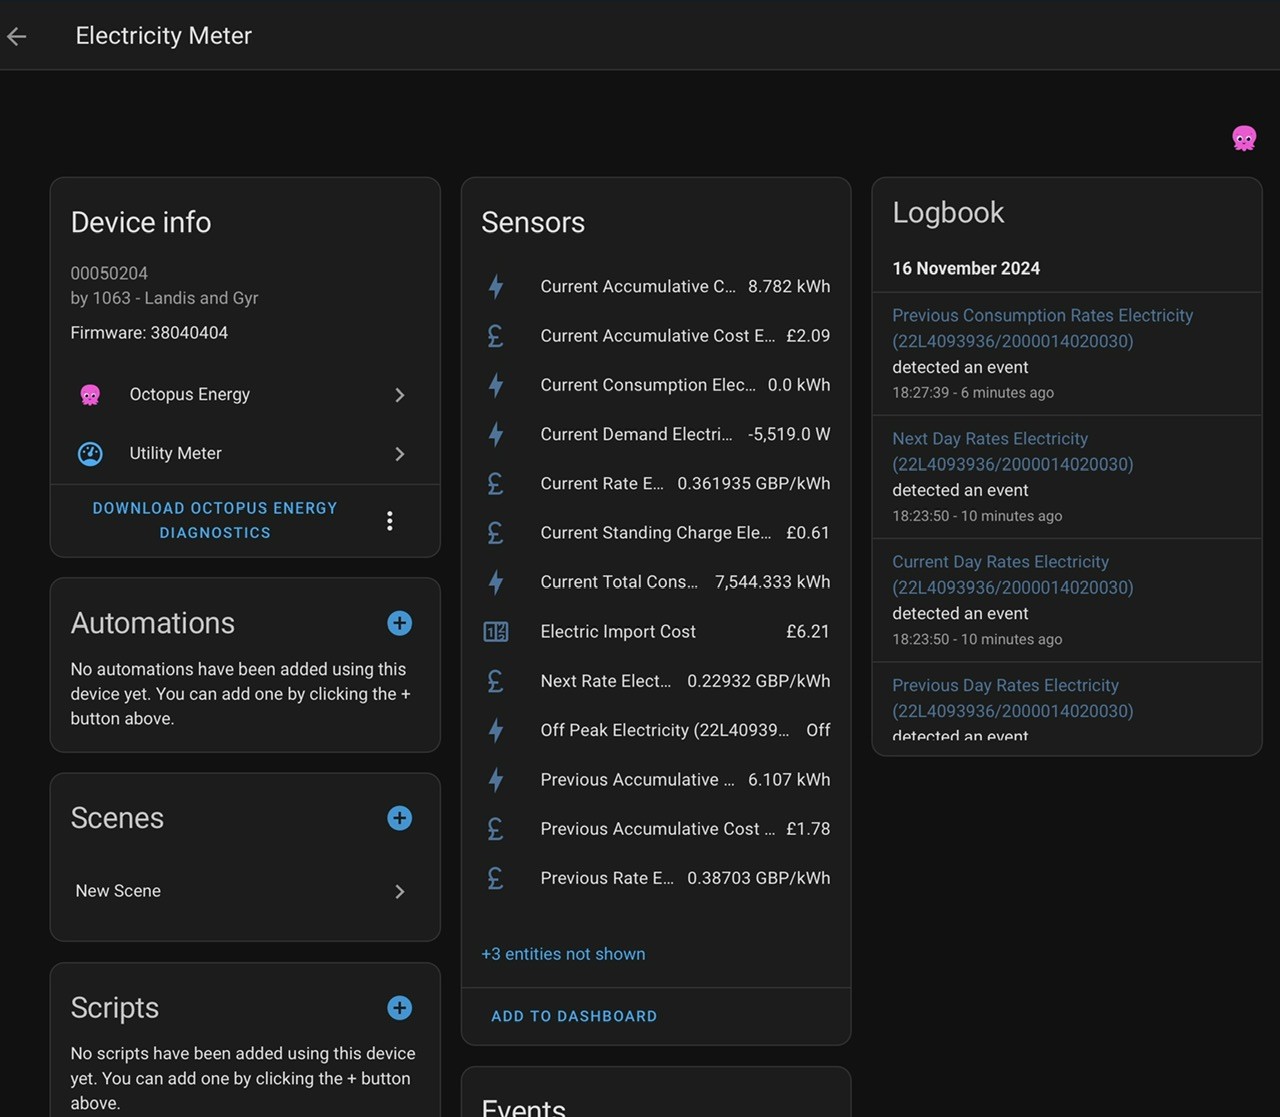Show the +3 entities not shown
The width and height of the screenshot is (1280, 1117).
coord(563,954)
